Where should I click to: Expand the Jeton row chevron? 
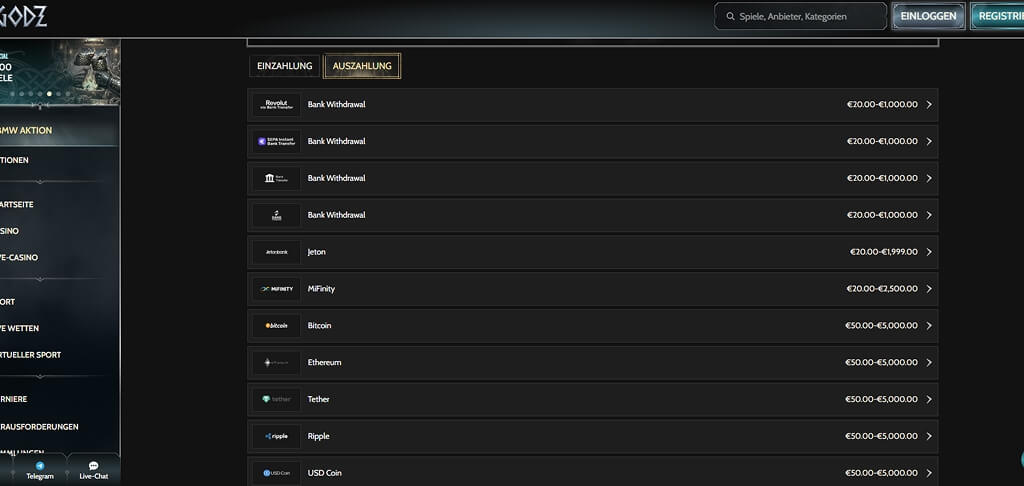[x=929, y=252]
